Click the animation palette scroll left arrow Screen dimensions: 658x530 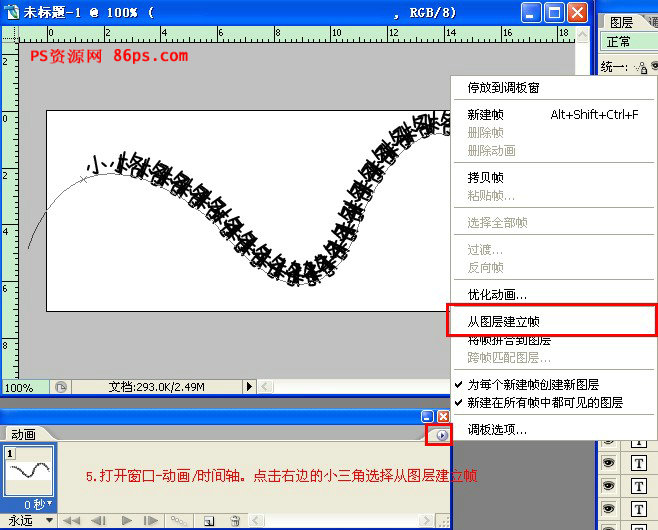[x=257, y=521]
